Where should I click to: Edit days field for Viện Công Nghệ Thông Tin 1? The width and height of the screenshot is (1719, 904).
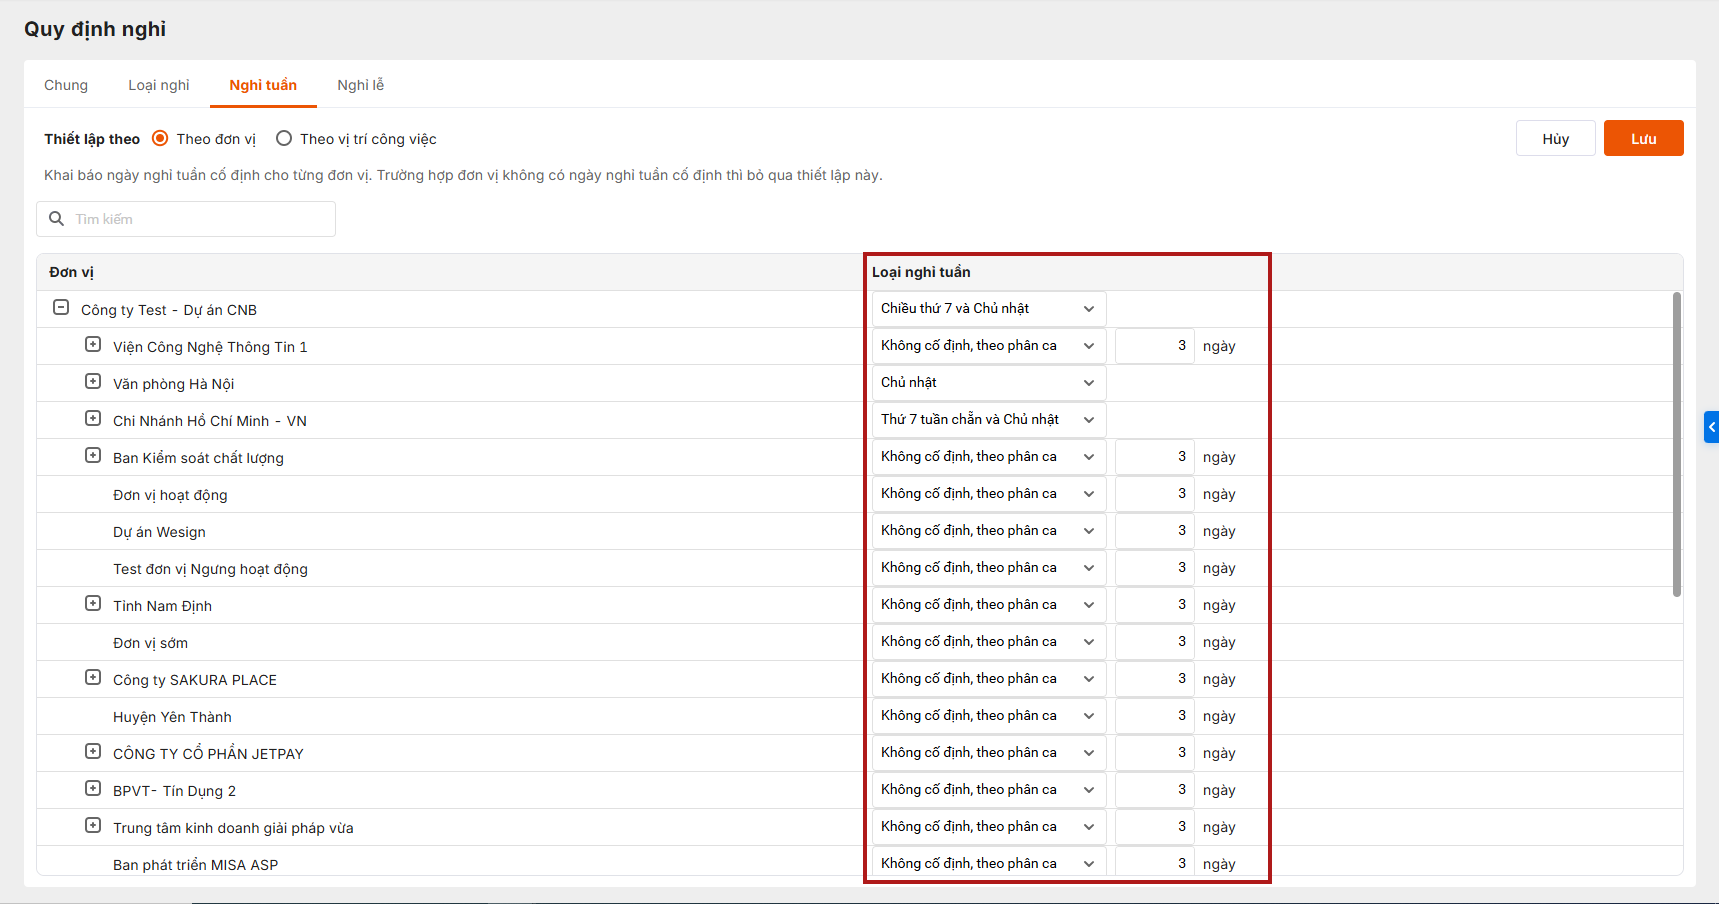click(1155, 346)
